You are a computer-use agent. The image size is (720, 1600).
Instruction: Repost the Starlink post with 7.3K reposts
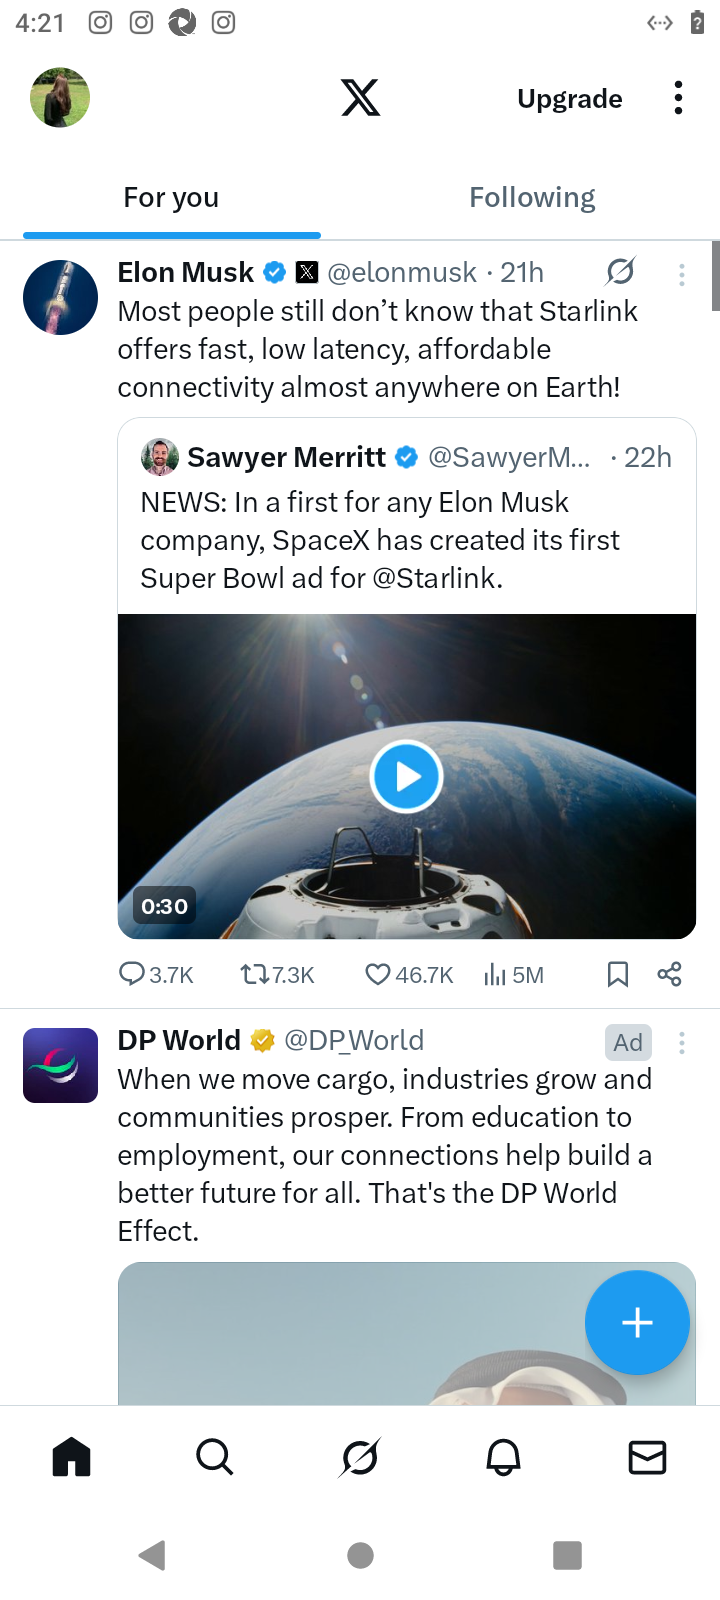[254, 974]
